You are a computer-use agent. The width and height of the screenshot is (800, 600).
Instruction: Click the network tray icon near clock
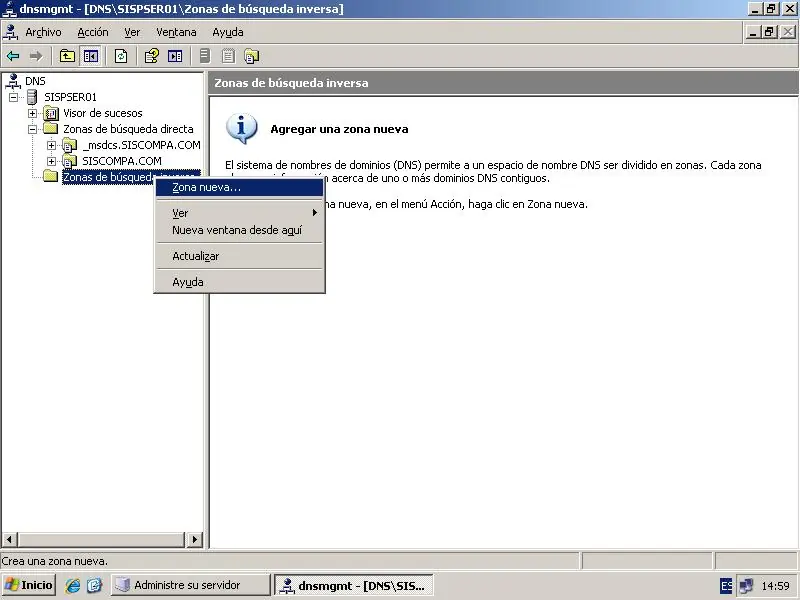click(x=746, y=586)
